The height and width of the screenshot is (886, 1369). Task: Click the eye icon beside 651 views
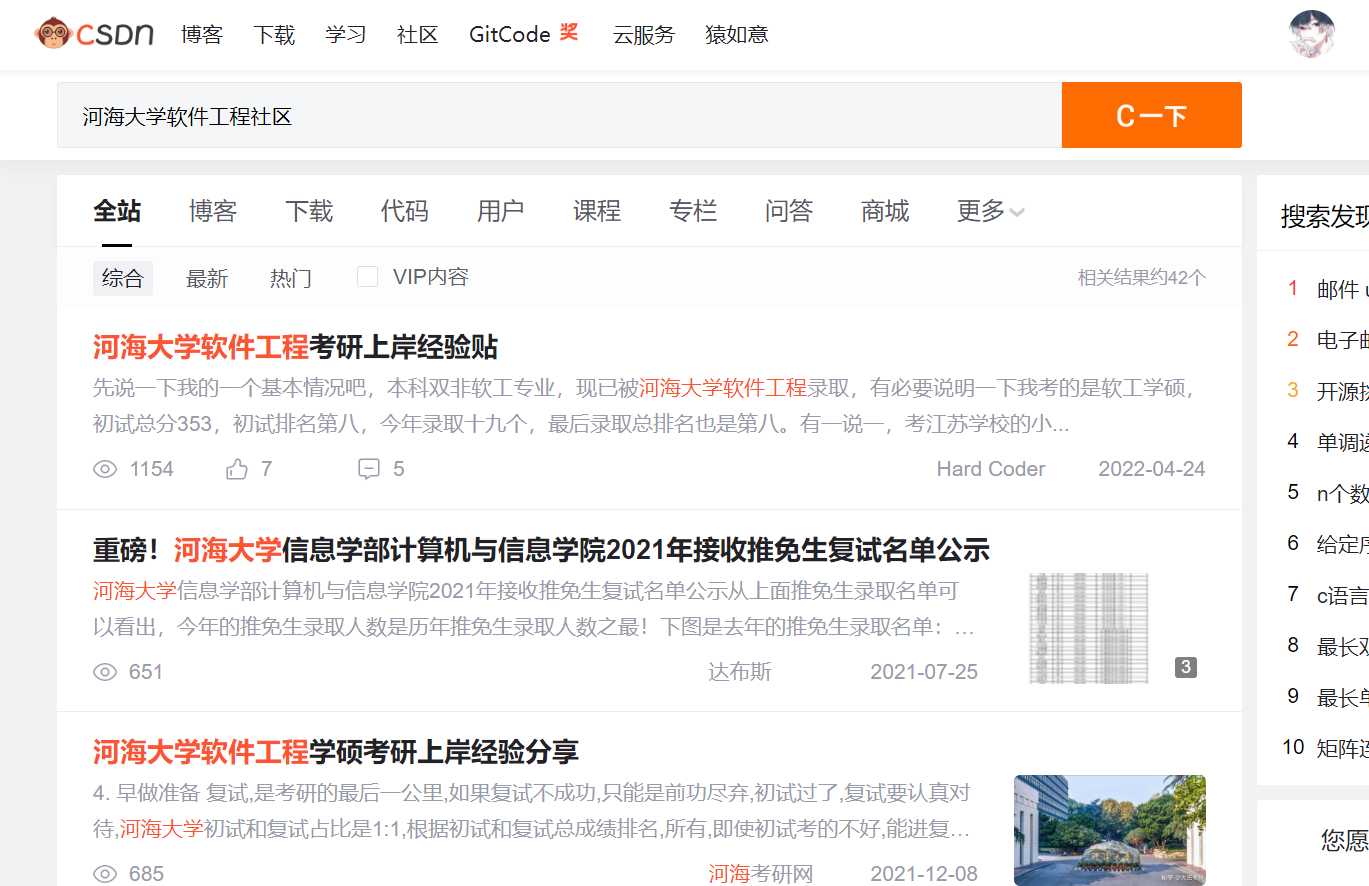[x=105, y=672]
